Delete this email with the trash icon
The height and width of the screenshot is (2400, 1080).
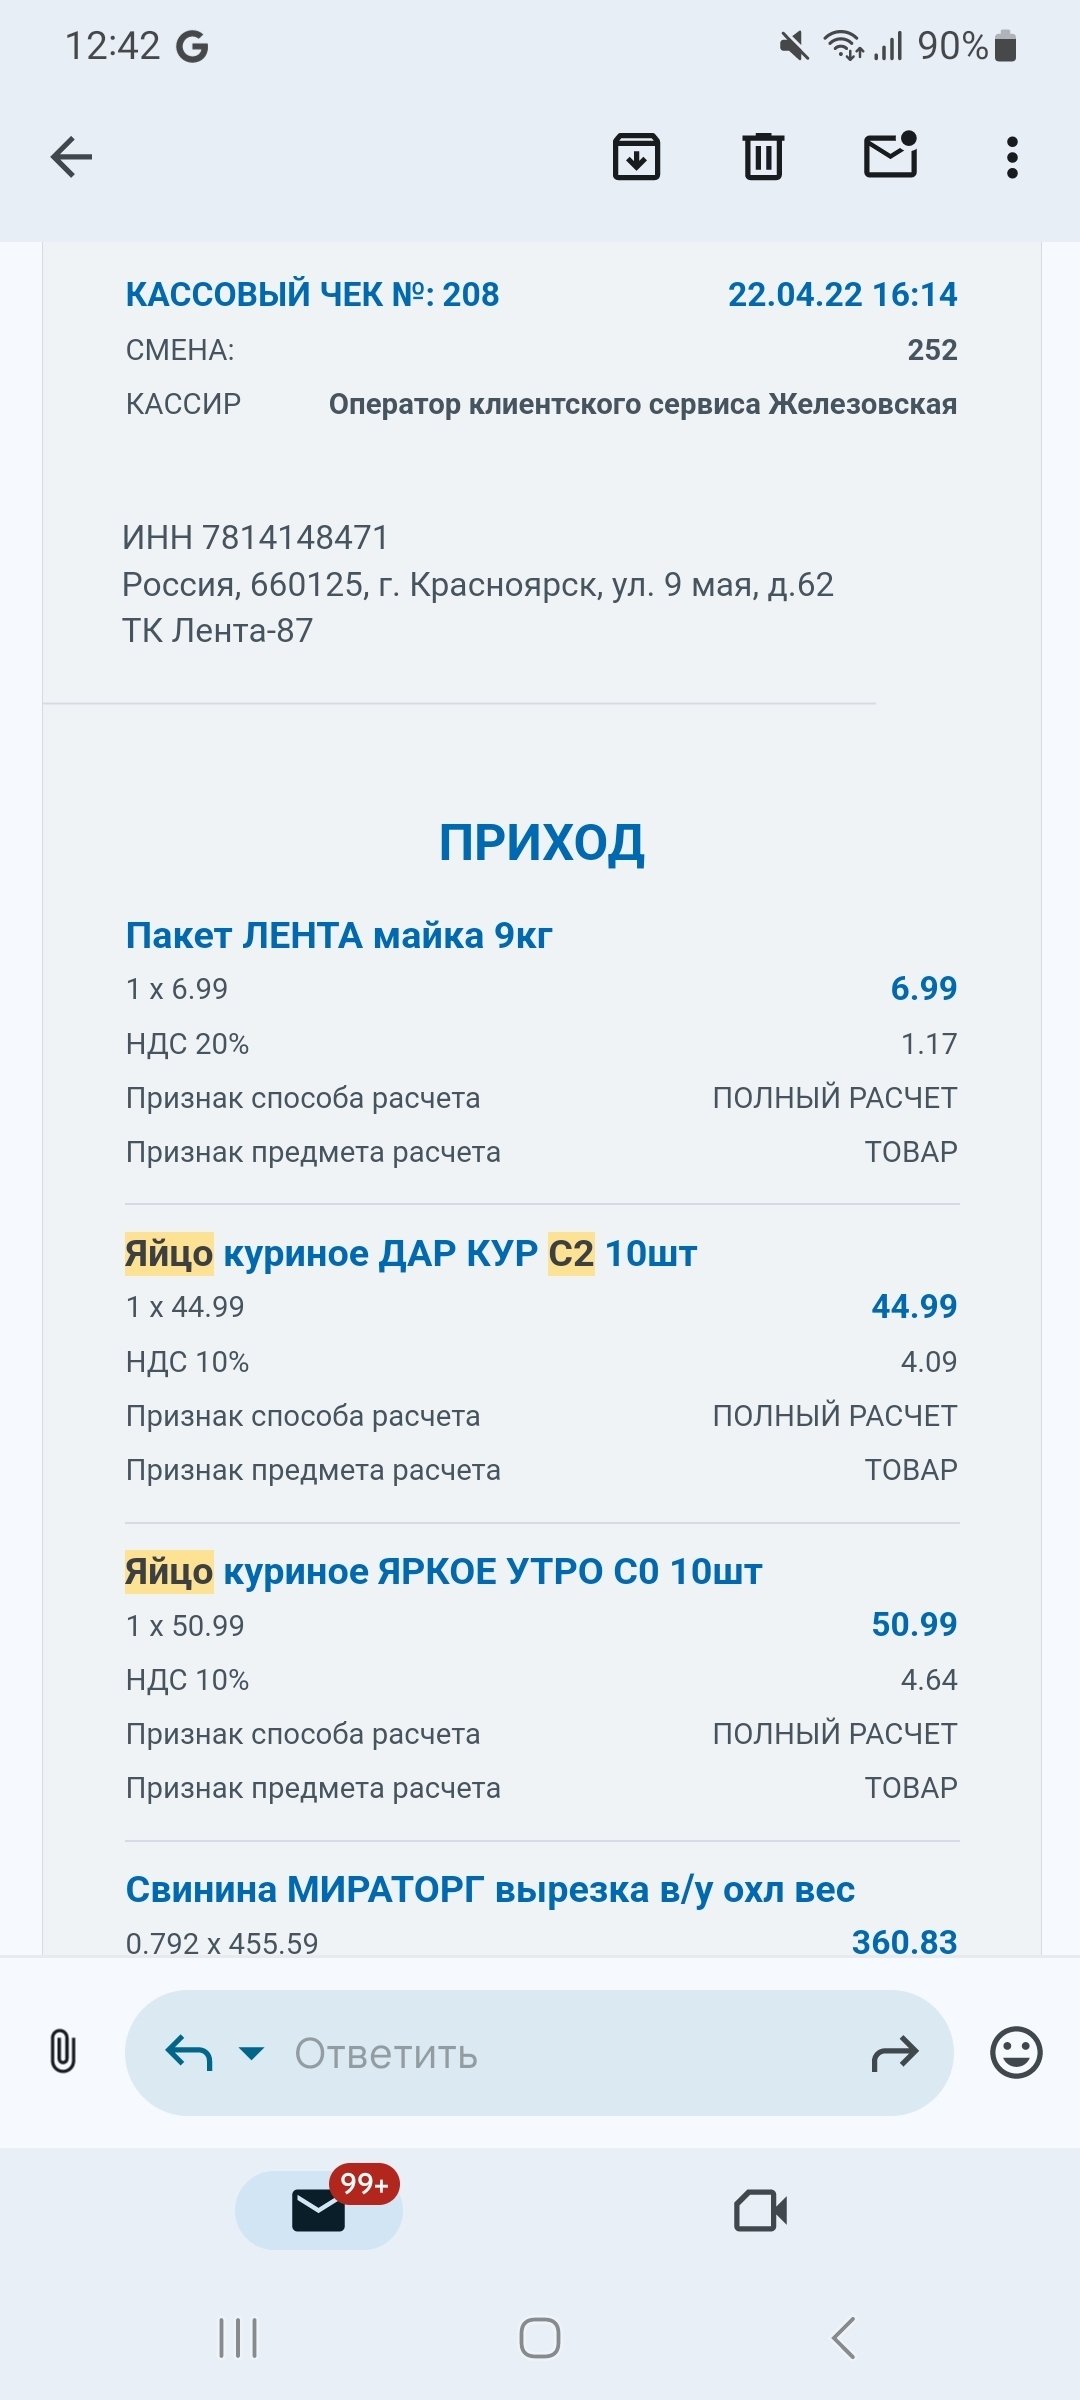[x=763, y=157]
